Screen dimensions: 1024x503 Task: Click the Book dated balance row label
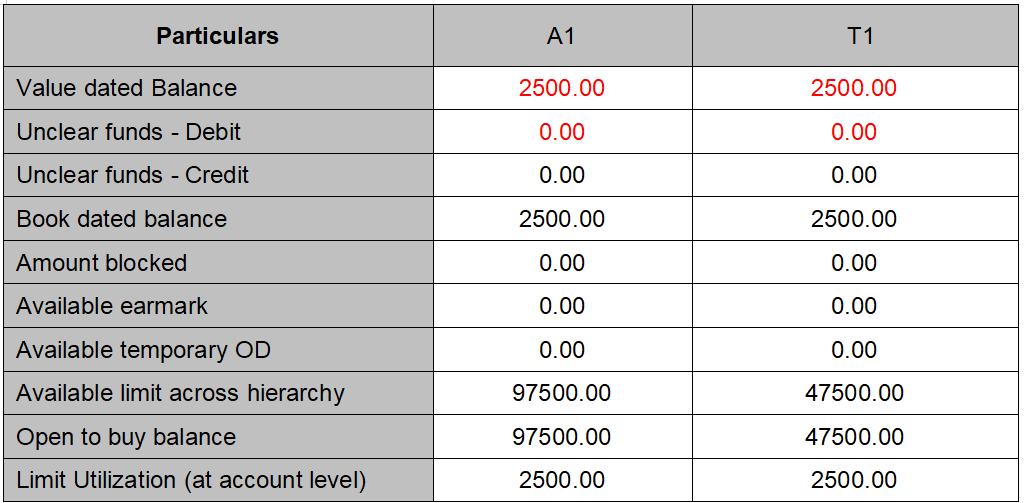tap(122, 219)
